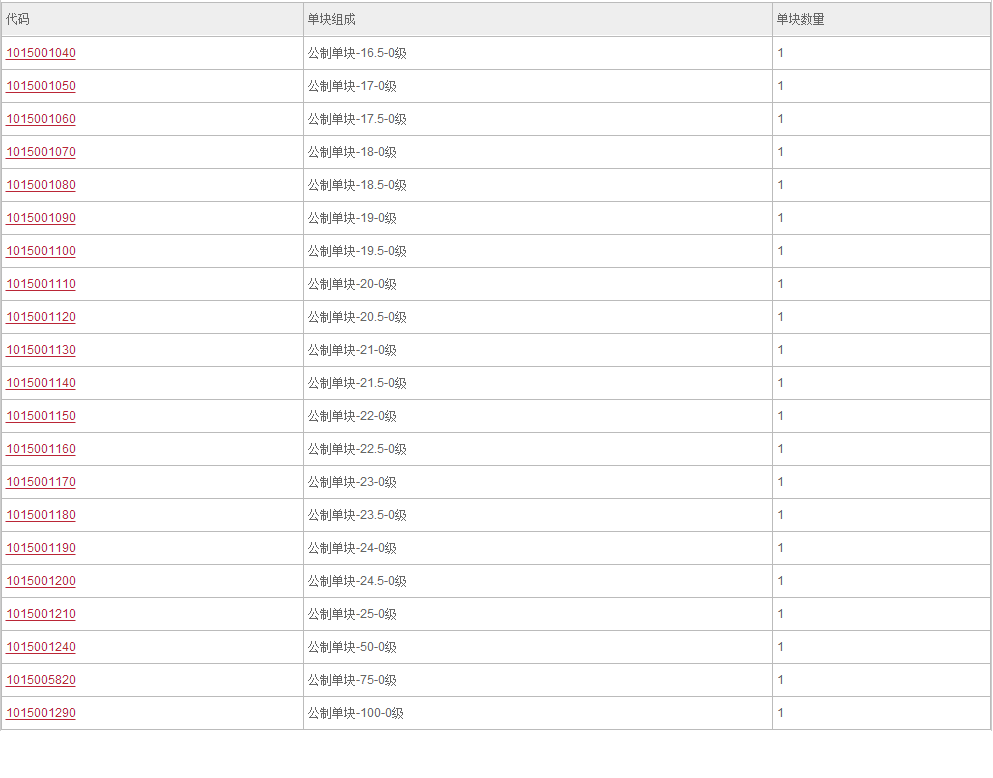The image size is (993, 778).
Task: Click code link 1015001240
Action: [x=41, y=647]
